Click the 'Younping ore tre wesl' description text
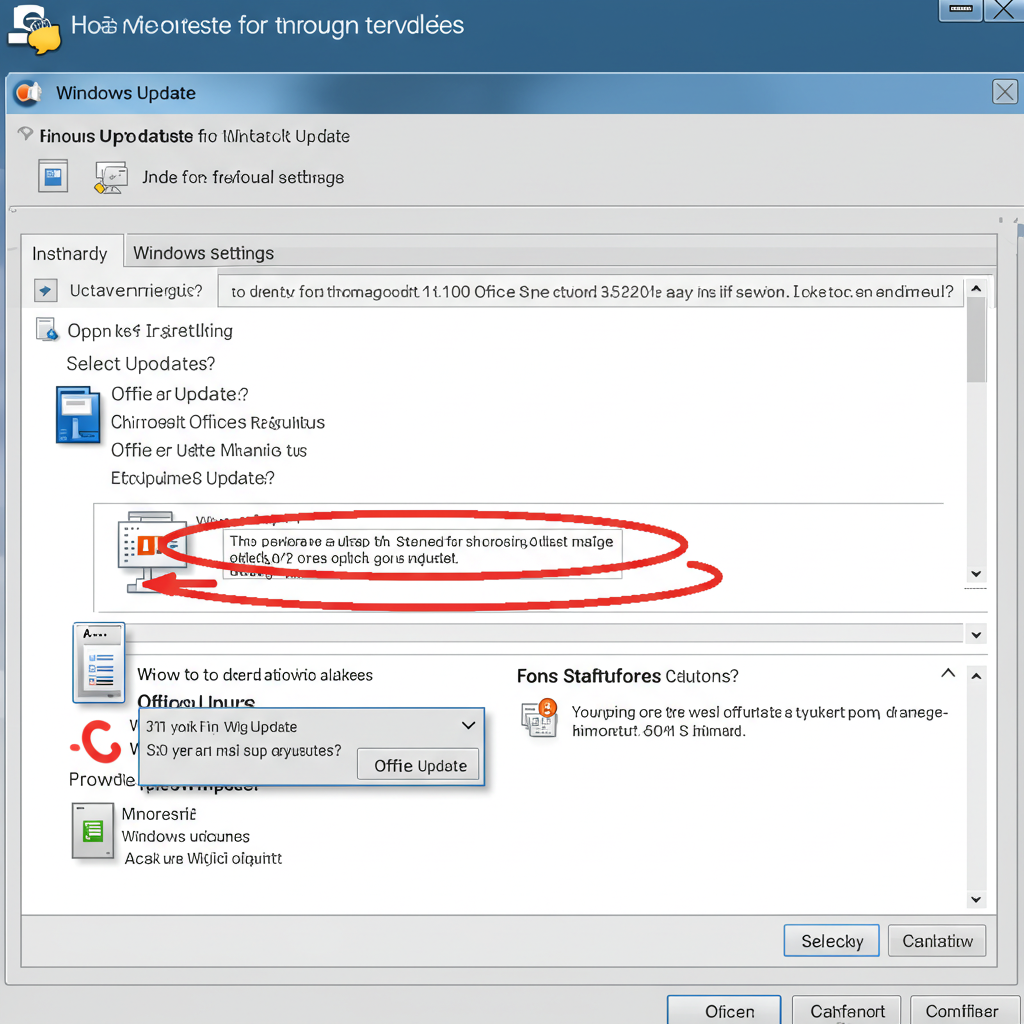Screen dimensions: 1024x1024 tap(760, 722)
